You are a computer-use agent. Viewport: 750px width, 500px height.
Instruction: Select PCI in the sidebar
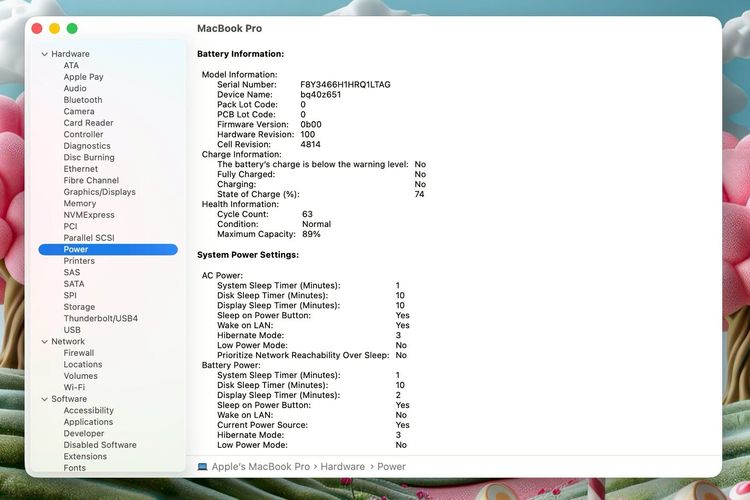pyautogui.click(x=70, y=226)
